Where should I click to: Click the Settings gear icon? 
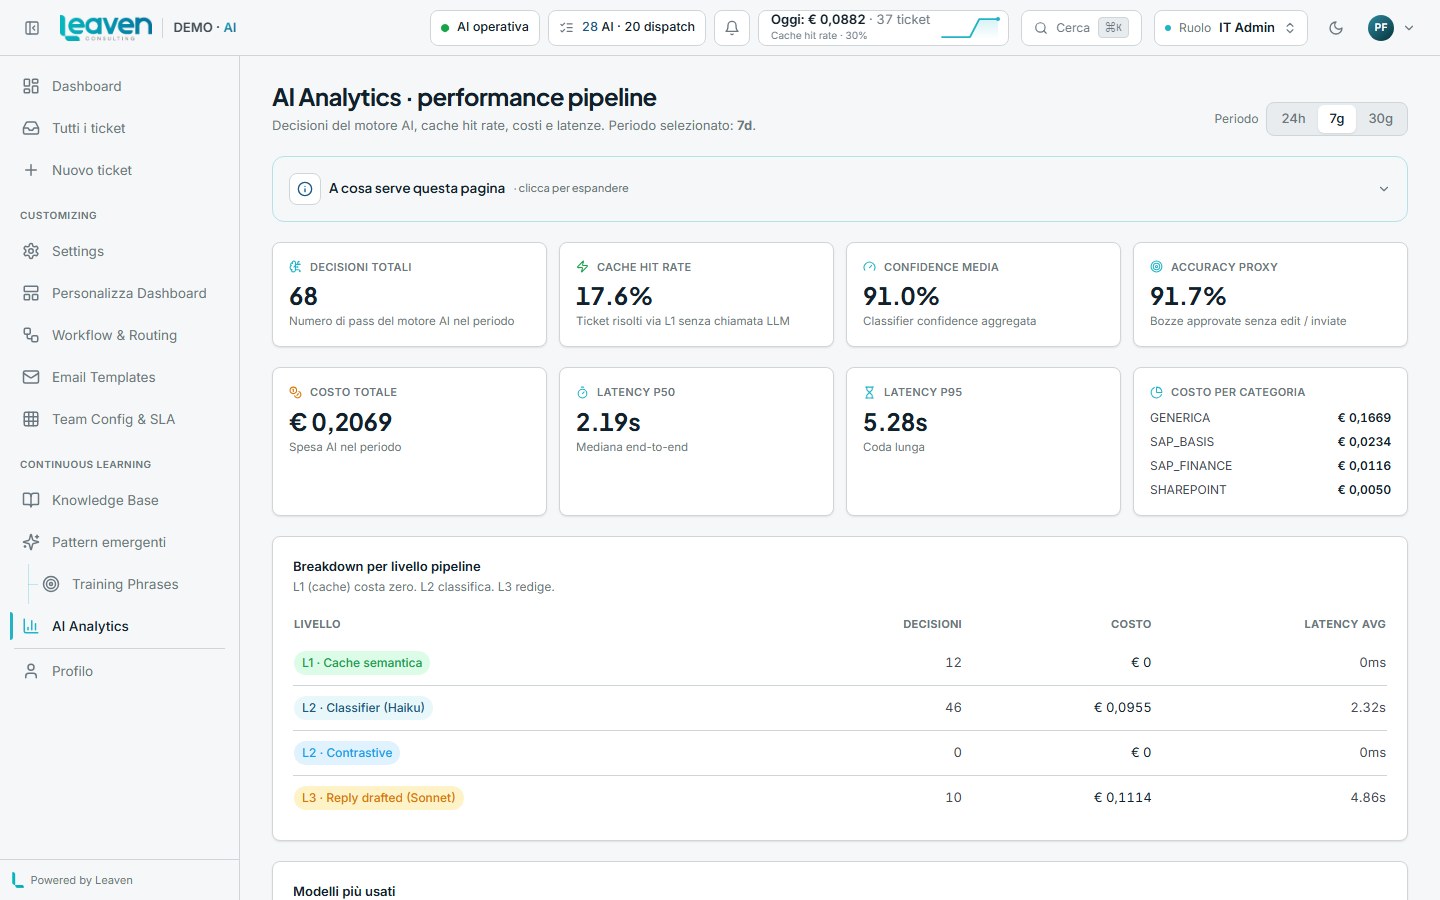pyautogui.click(x=31, y=251)
